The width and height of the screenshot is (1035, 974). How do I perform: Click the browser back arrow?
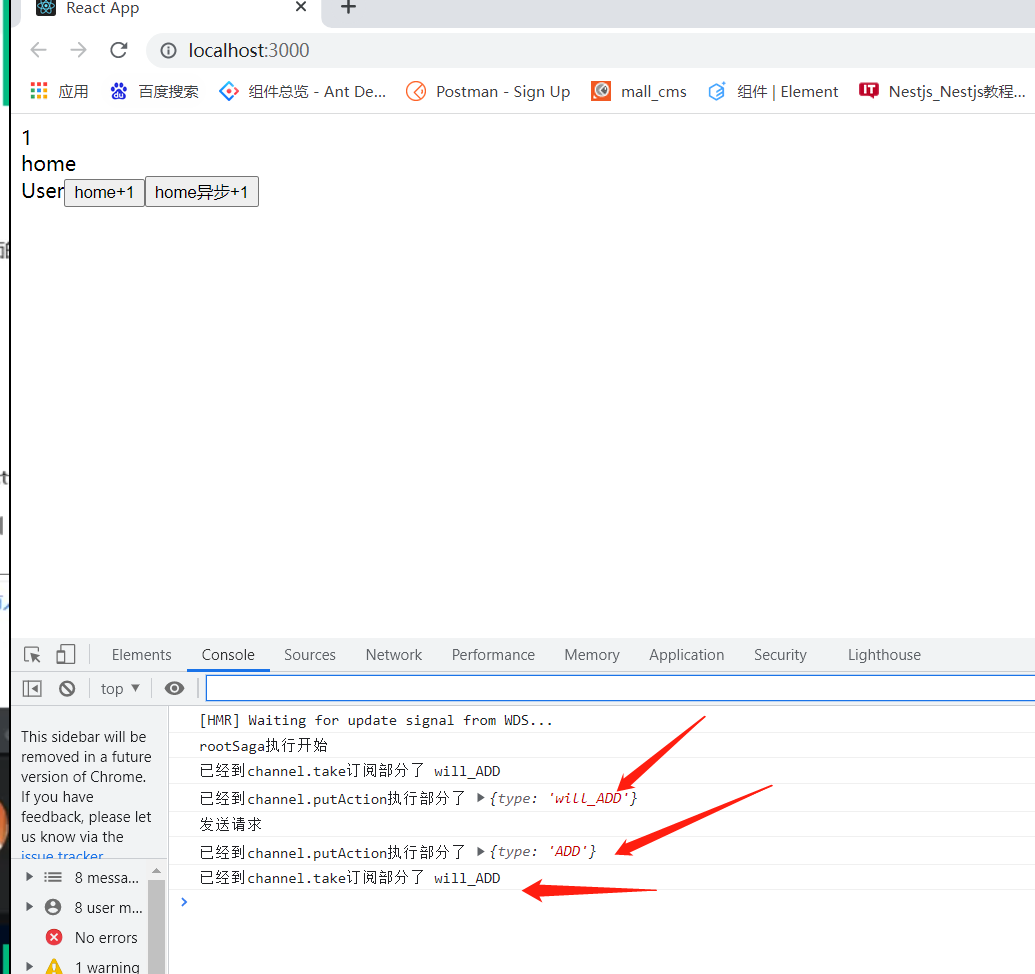pyautogui.click(x=39, y=50)
